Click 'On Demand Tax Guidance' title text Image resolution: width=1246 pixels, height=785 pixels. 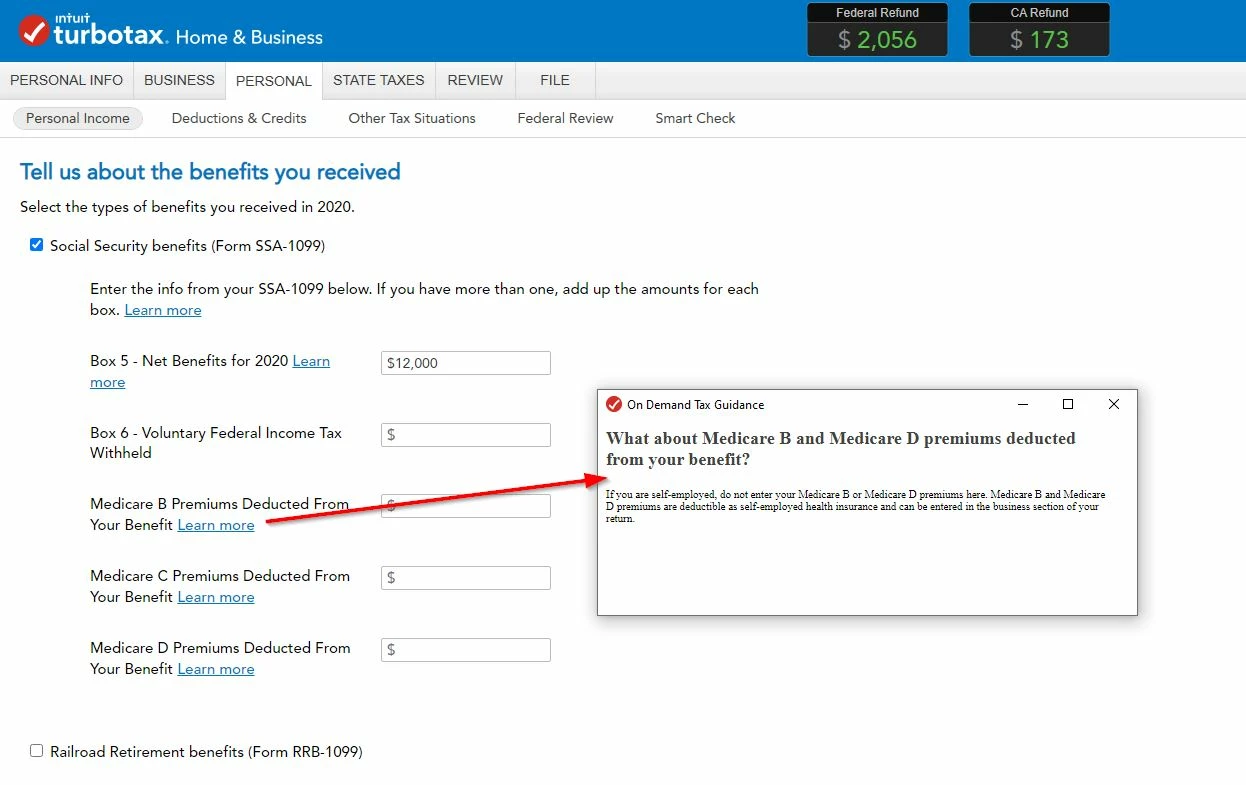click(x=696, y=404)
